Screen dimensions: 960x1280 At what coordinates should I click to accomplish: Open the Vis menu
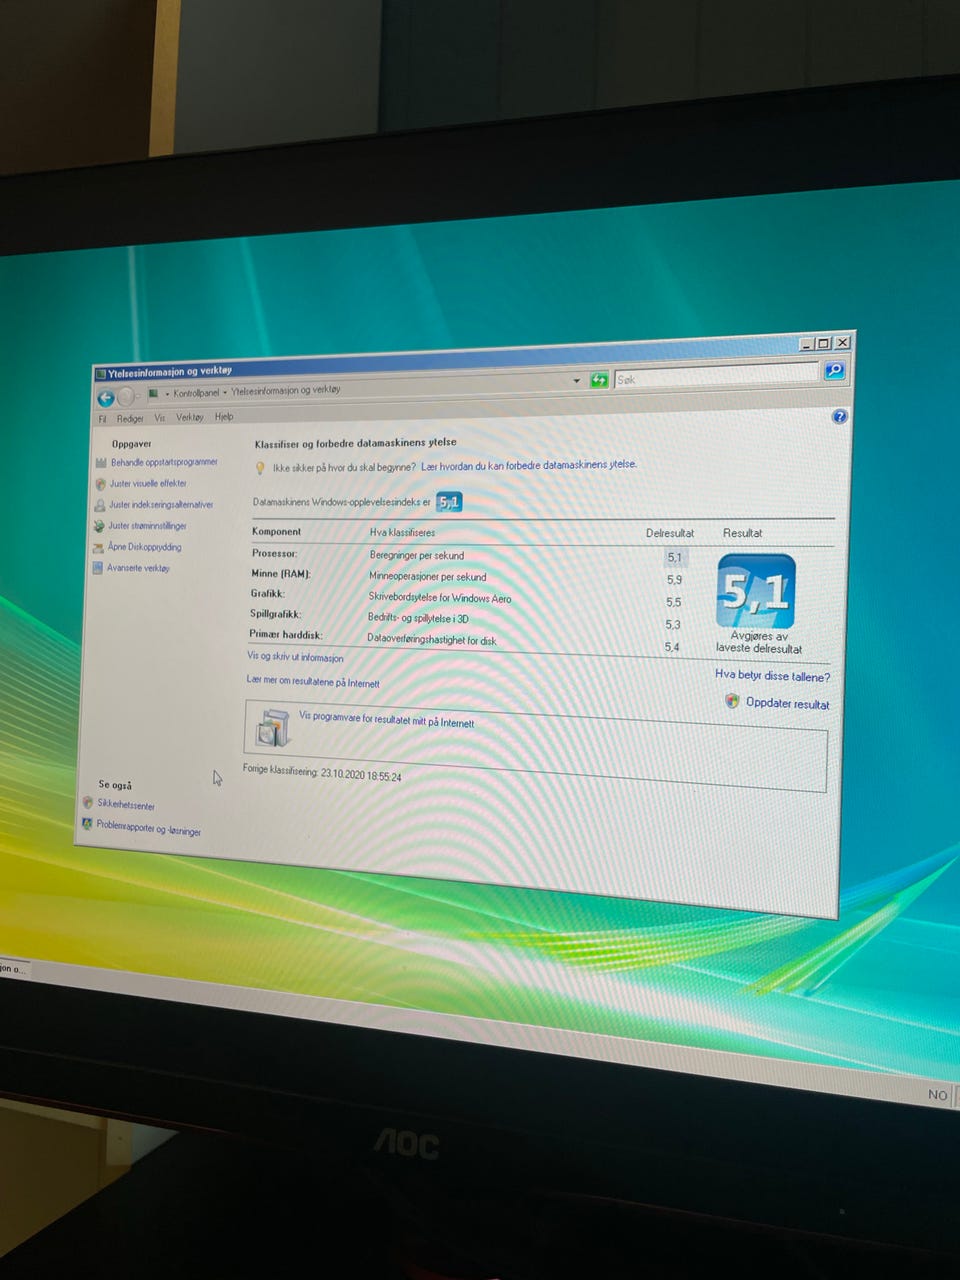tap(159, 418)
